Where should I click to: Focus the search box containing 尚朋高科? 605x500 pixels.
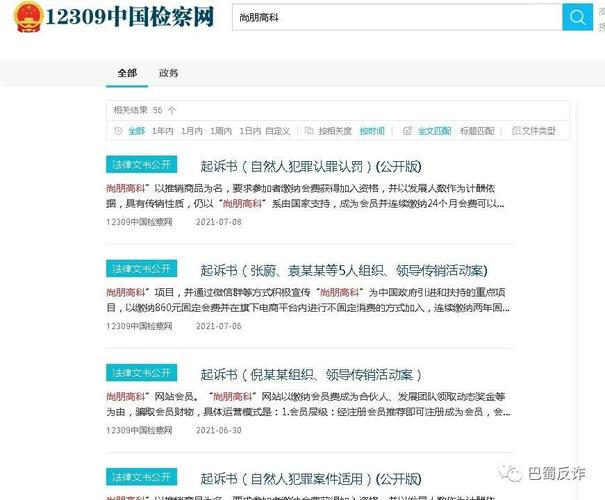coord(397,17)
